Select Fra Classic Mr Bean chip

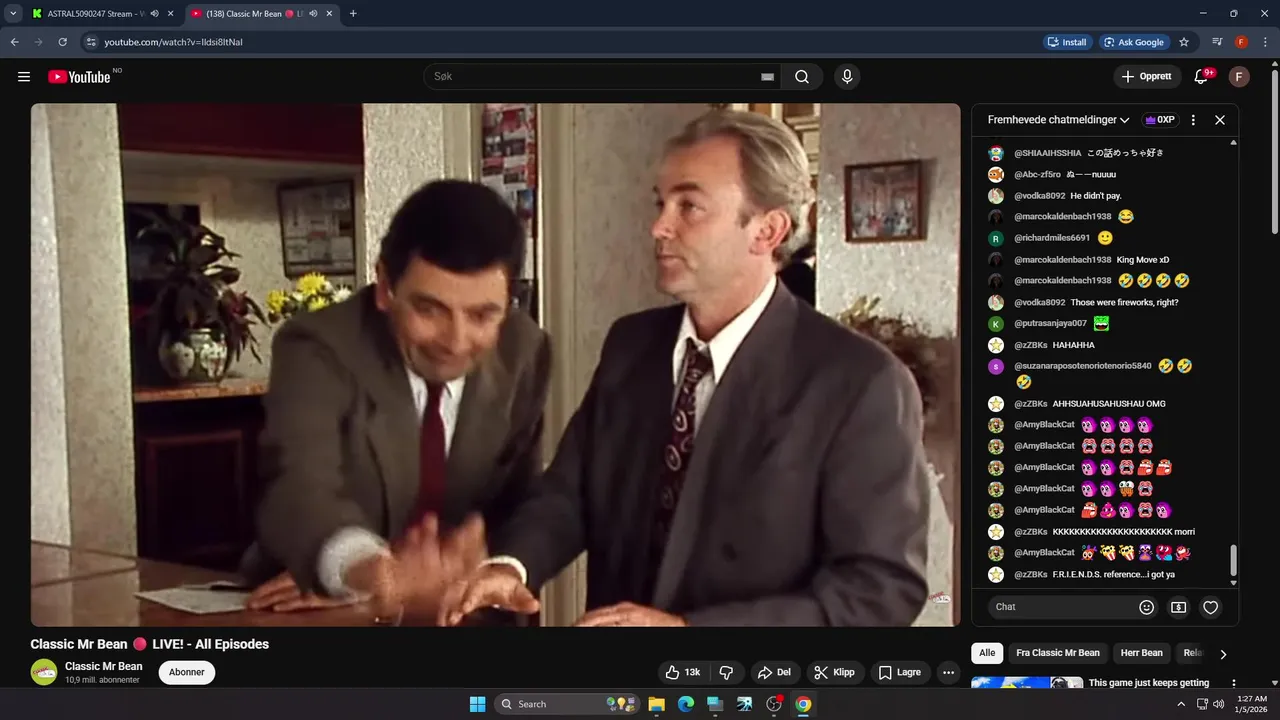[1058, 653]
